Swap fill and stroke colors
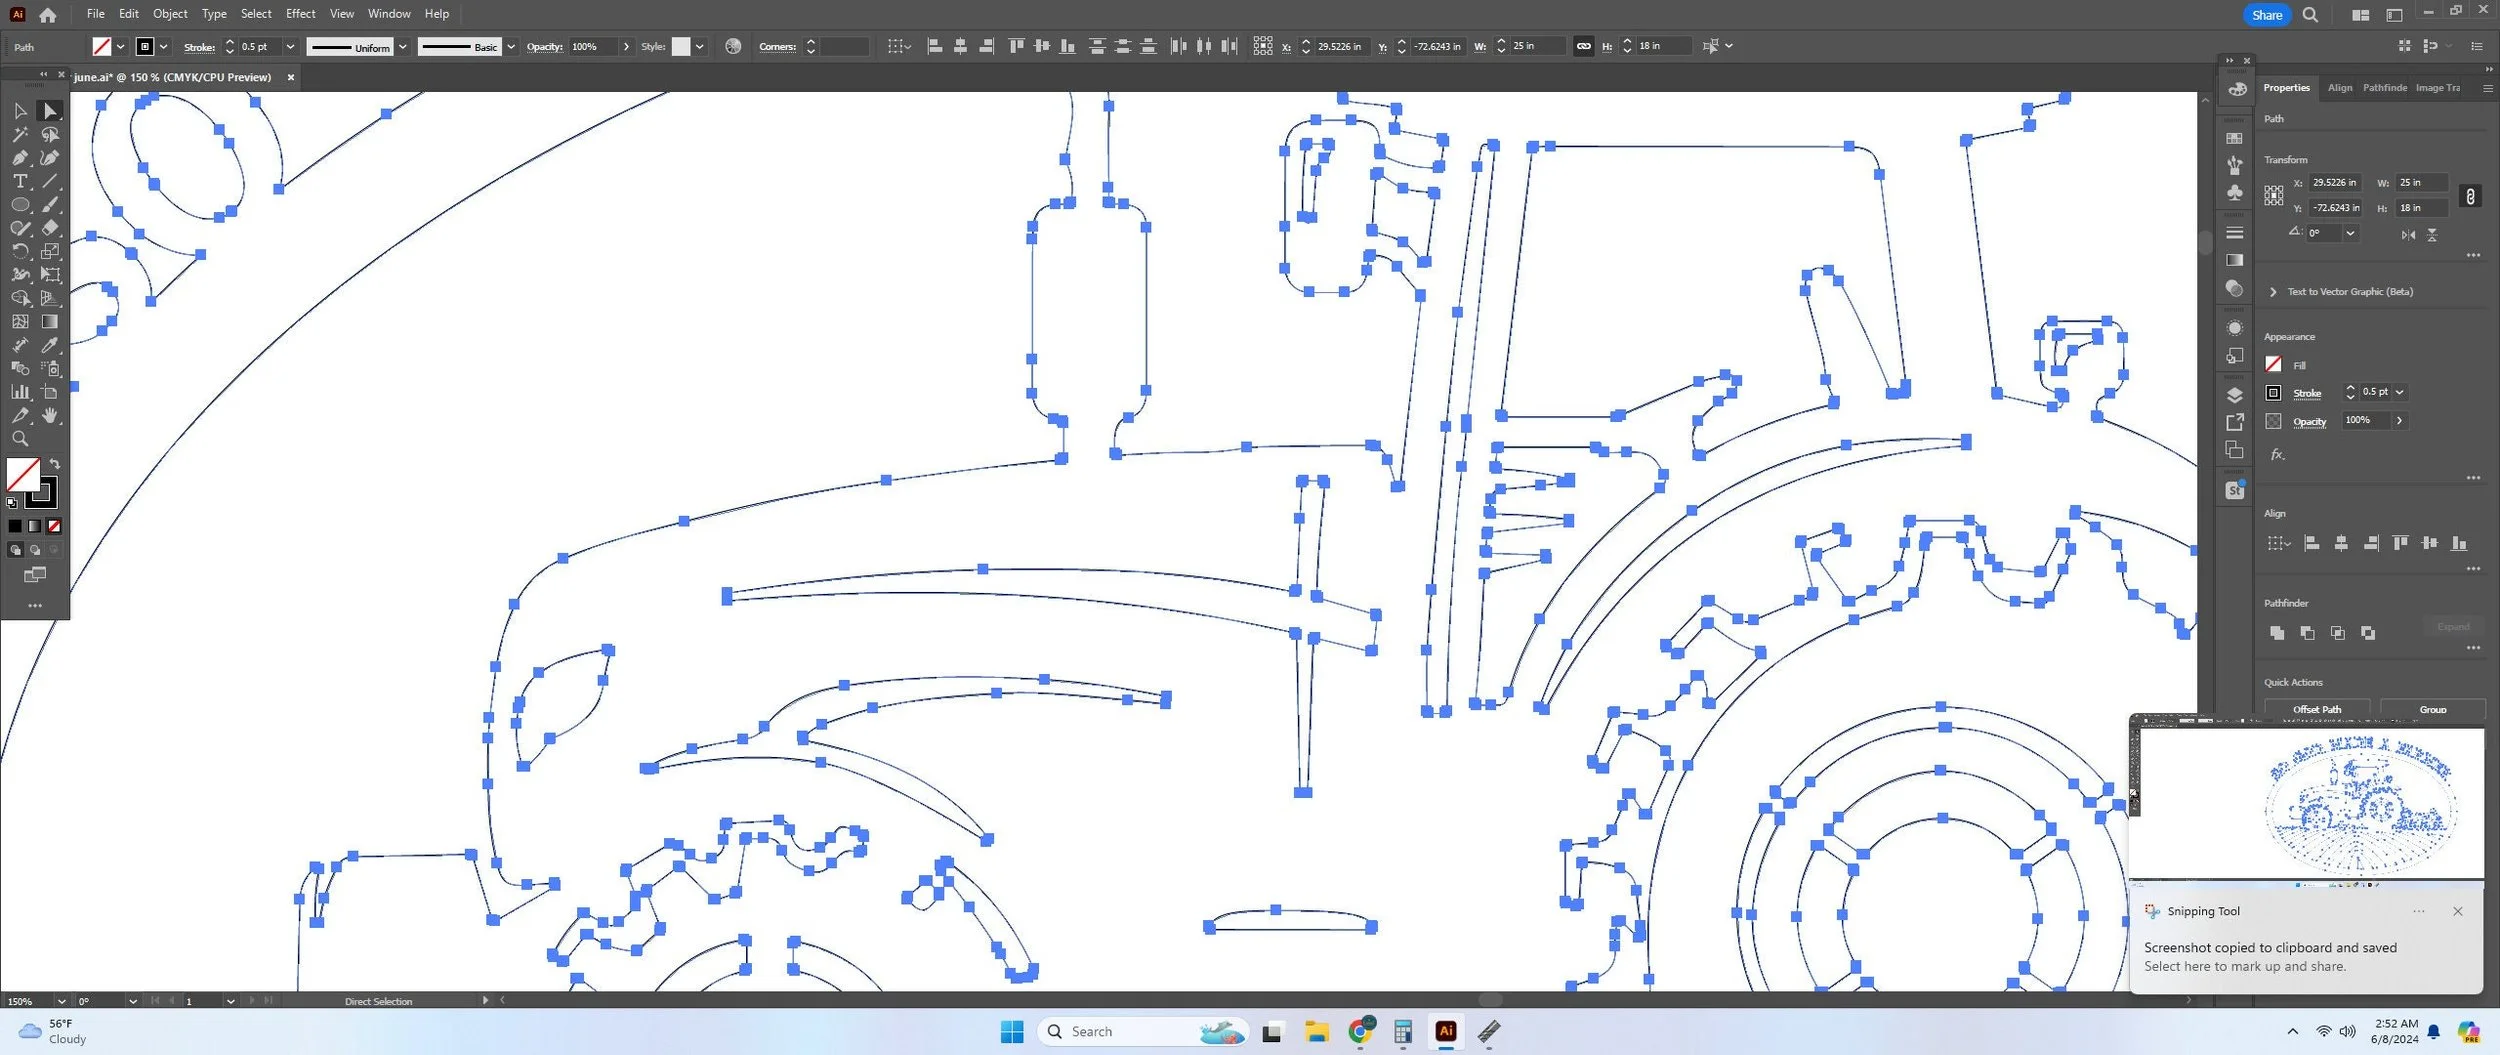The image size is (2500, 1055). (x=55, y=464)
